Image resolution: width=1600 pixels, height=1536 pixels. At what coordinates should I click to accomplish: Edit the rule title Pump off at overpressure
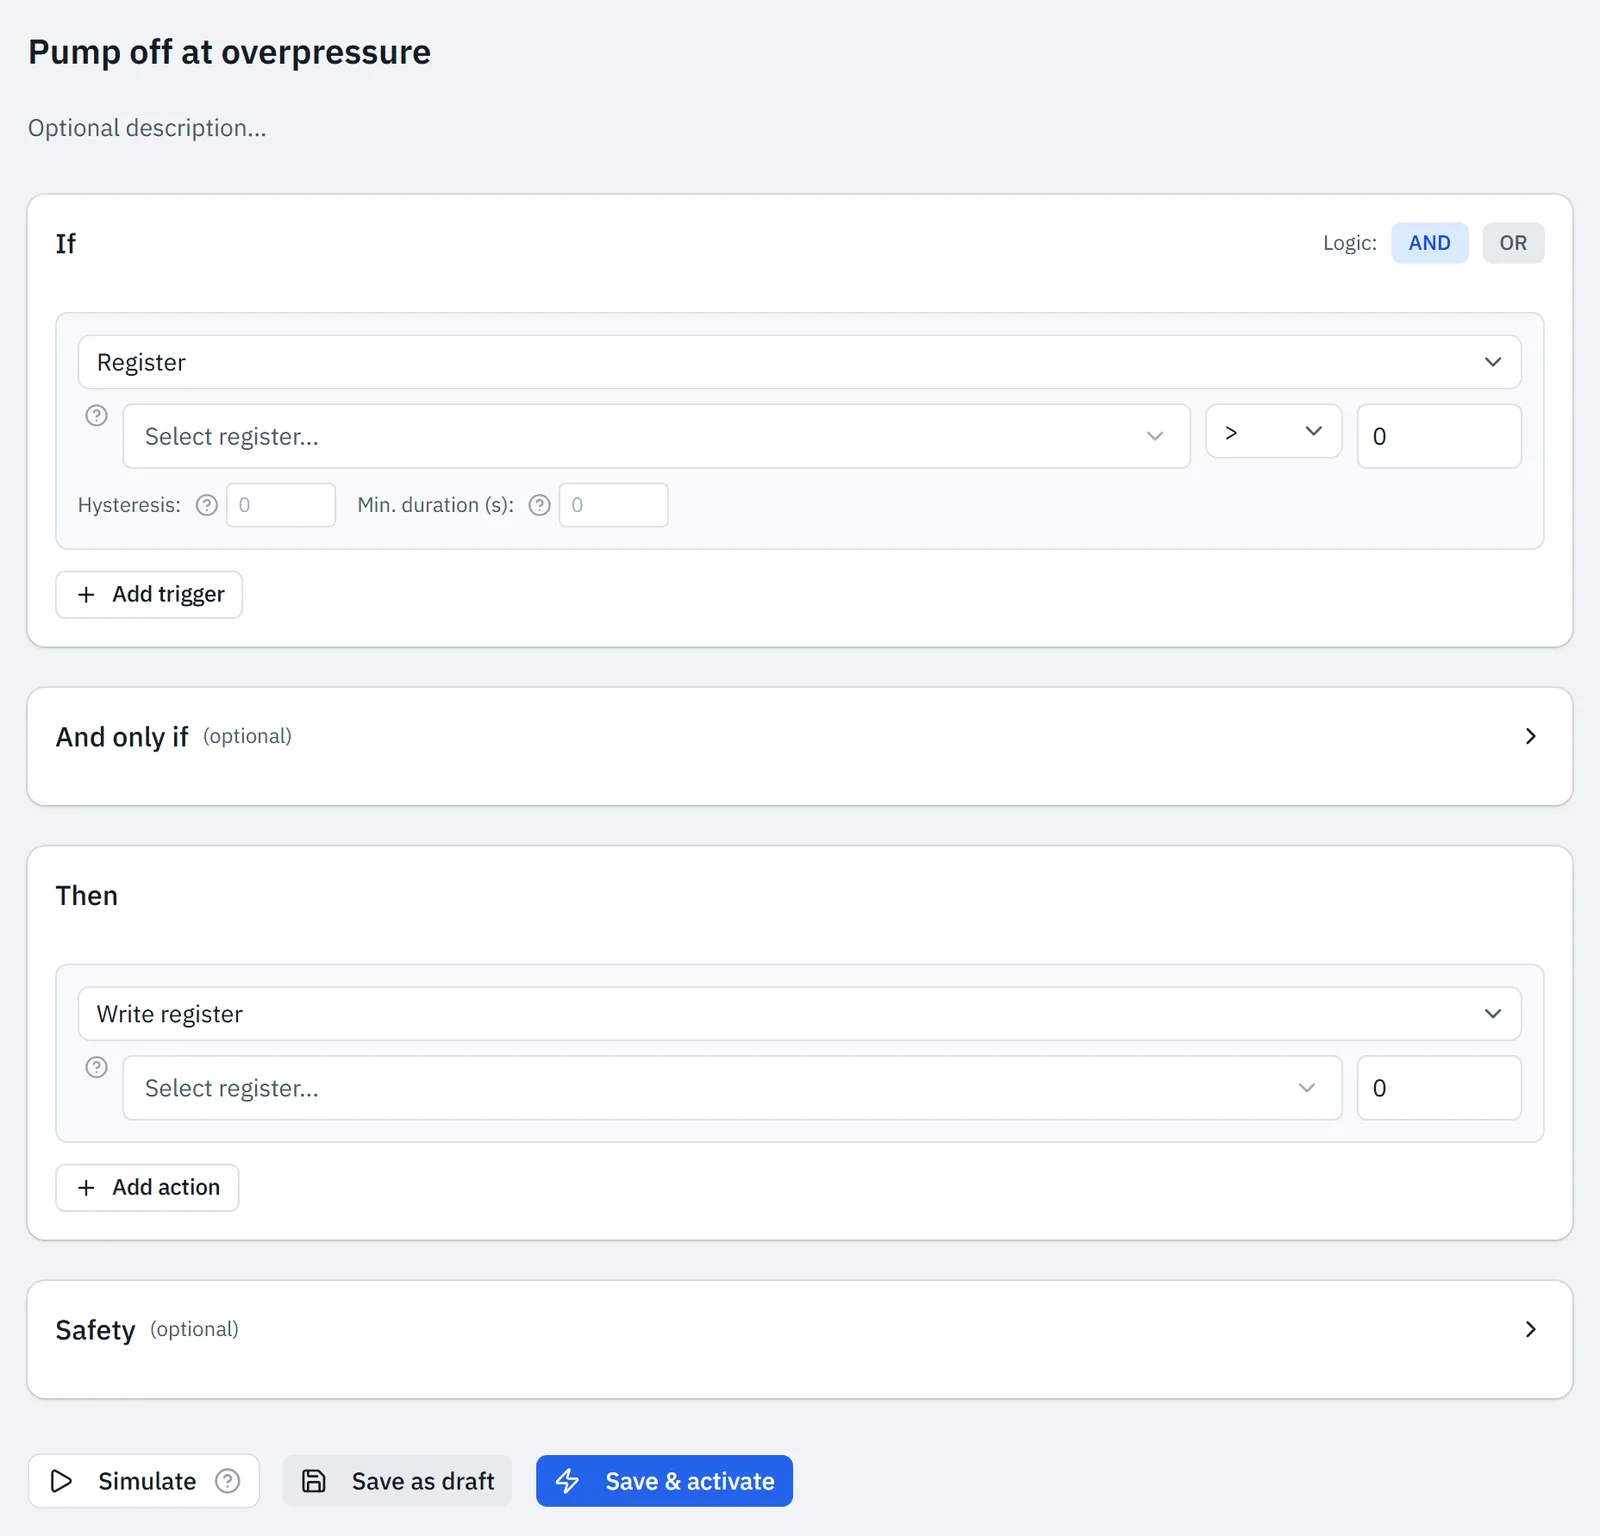click(x=229, y=52)
